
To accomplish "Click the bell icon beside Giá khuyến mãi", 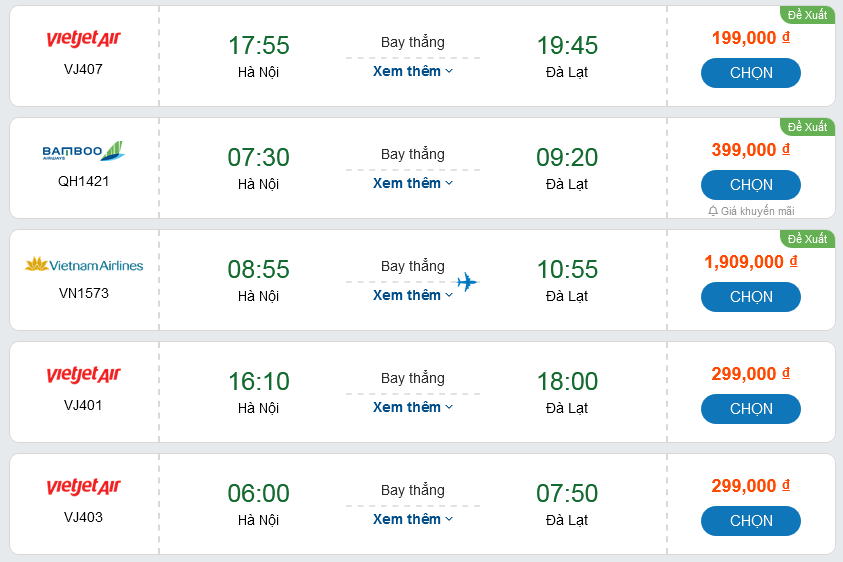I will point(713,211).
